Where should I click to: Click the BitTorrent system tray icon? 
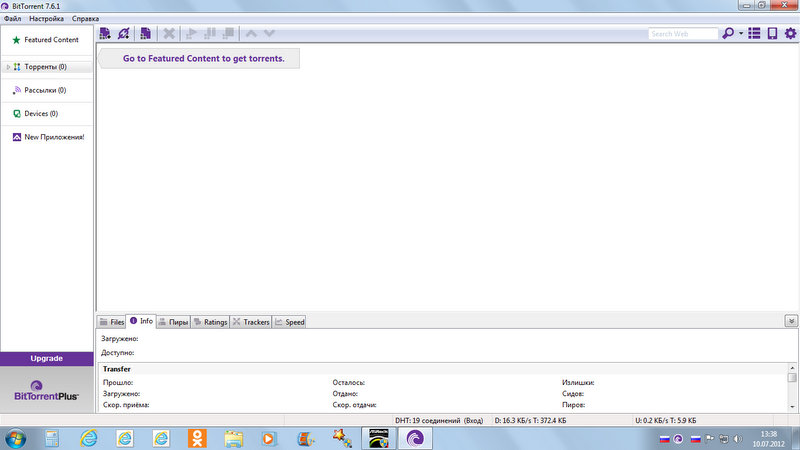[678, 439]
